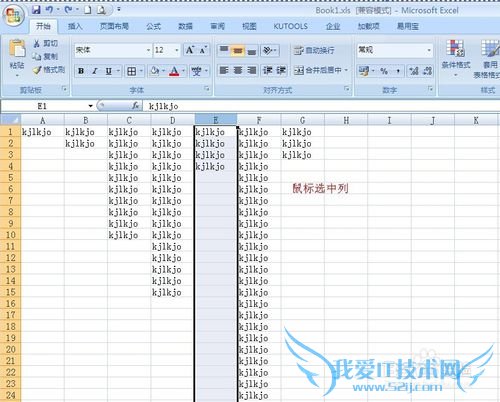Viewport: 500px width, 402px height.
Task: Open the Name Box dropdown arrow
Action: (90, 106)
